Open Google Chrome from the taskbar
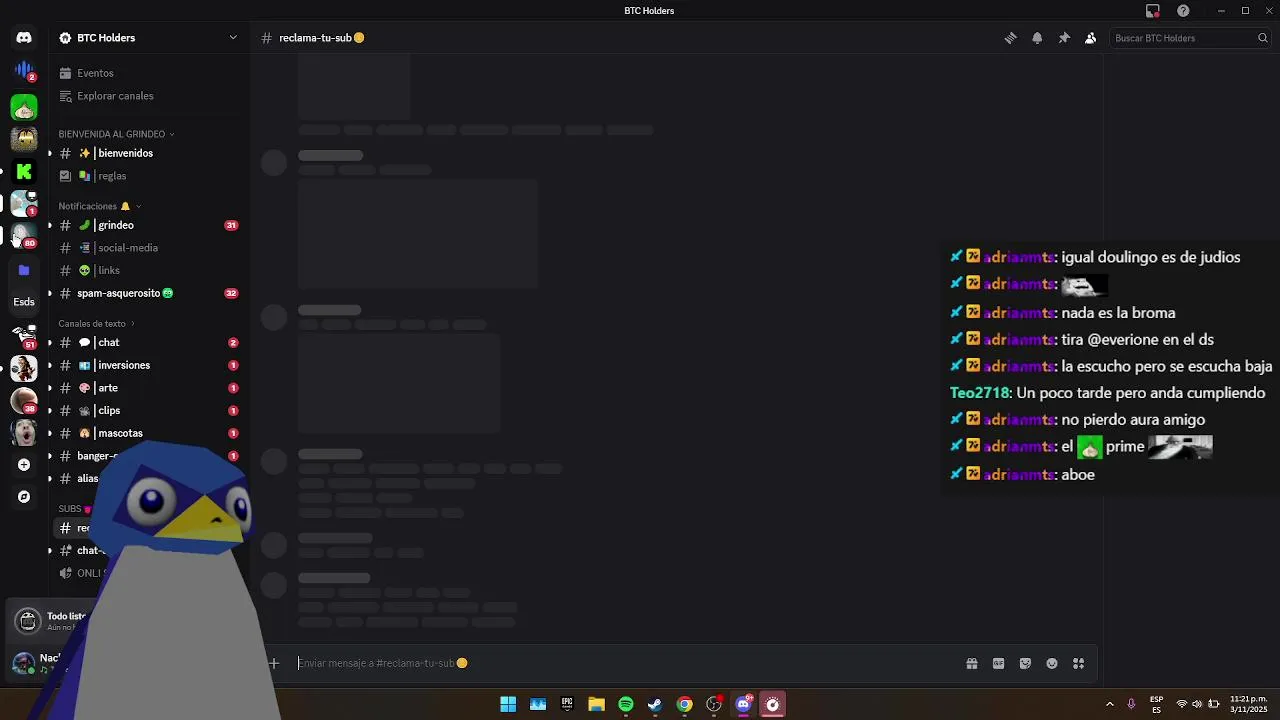The width and height of the screenshot is (1280, 720). tap(684, 704)
